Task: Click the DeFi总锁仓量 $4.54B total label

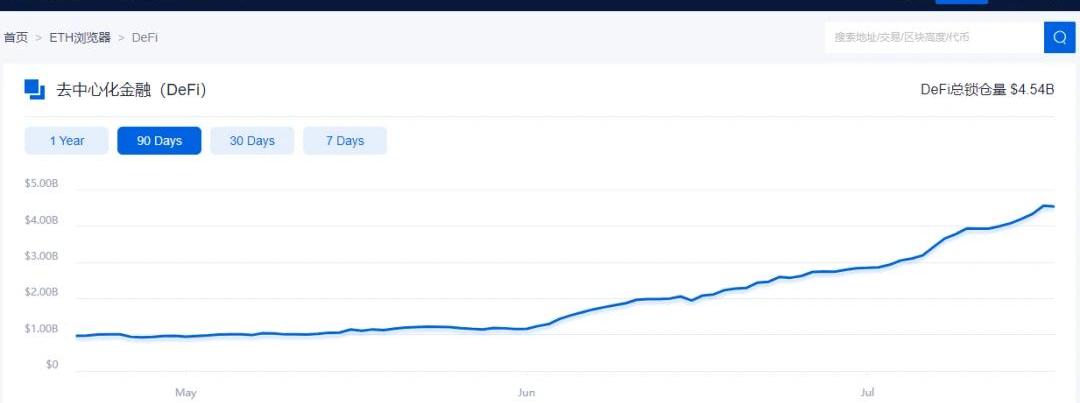Action: click(987, 90)
